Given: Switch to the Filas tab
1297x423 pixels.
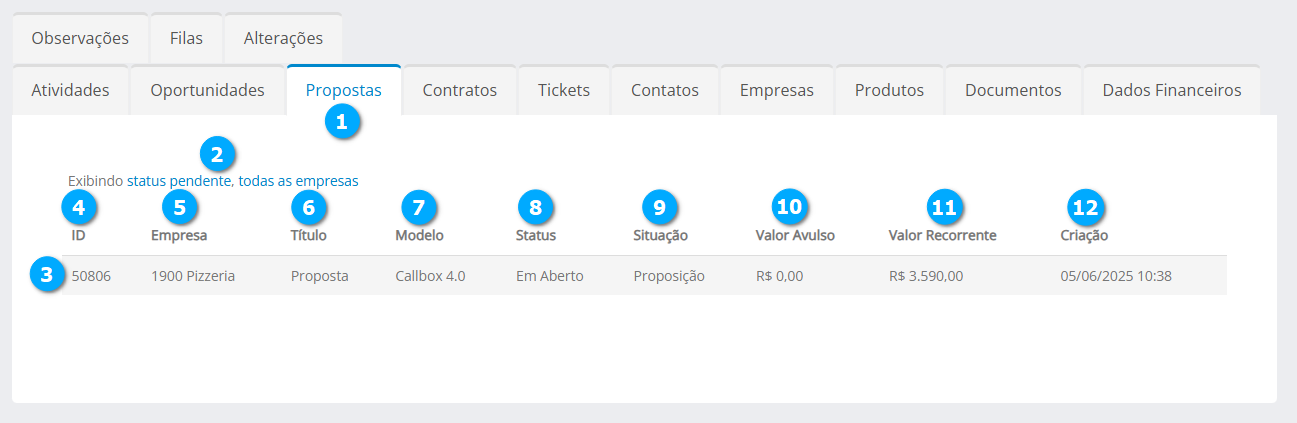Looking at the screenshot, I should click(x=186, y=39).
